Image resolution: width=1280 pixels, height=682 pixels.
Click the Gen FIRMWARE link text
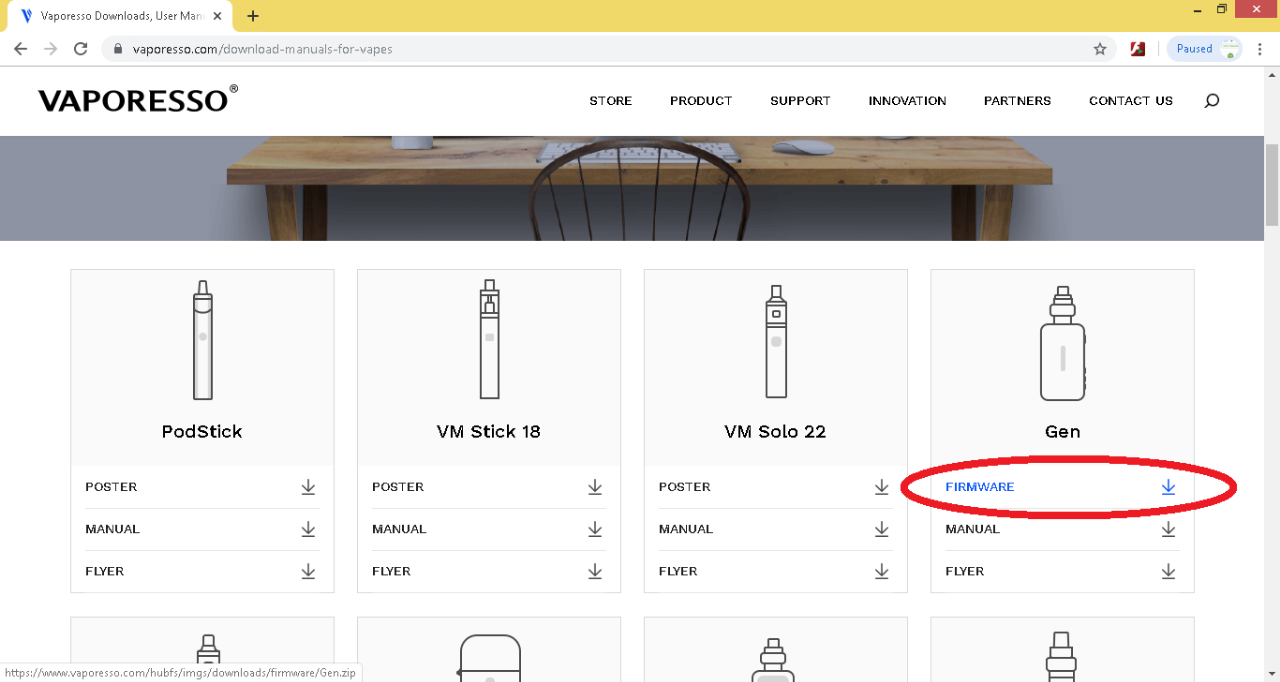coord(980,487)
